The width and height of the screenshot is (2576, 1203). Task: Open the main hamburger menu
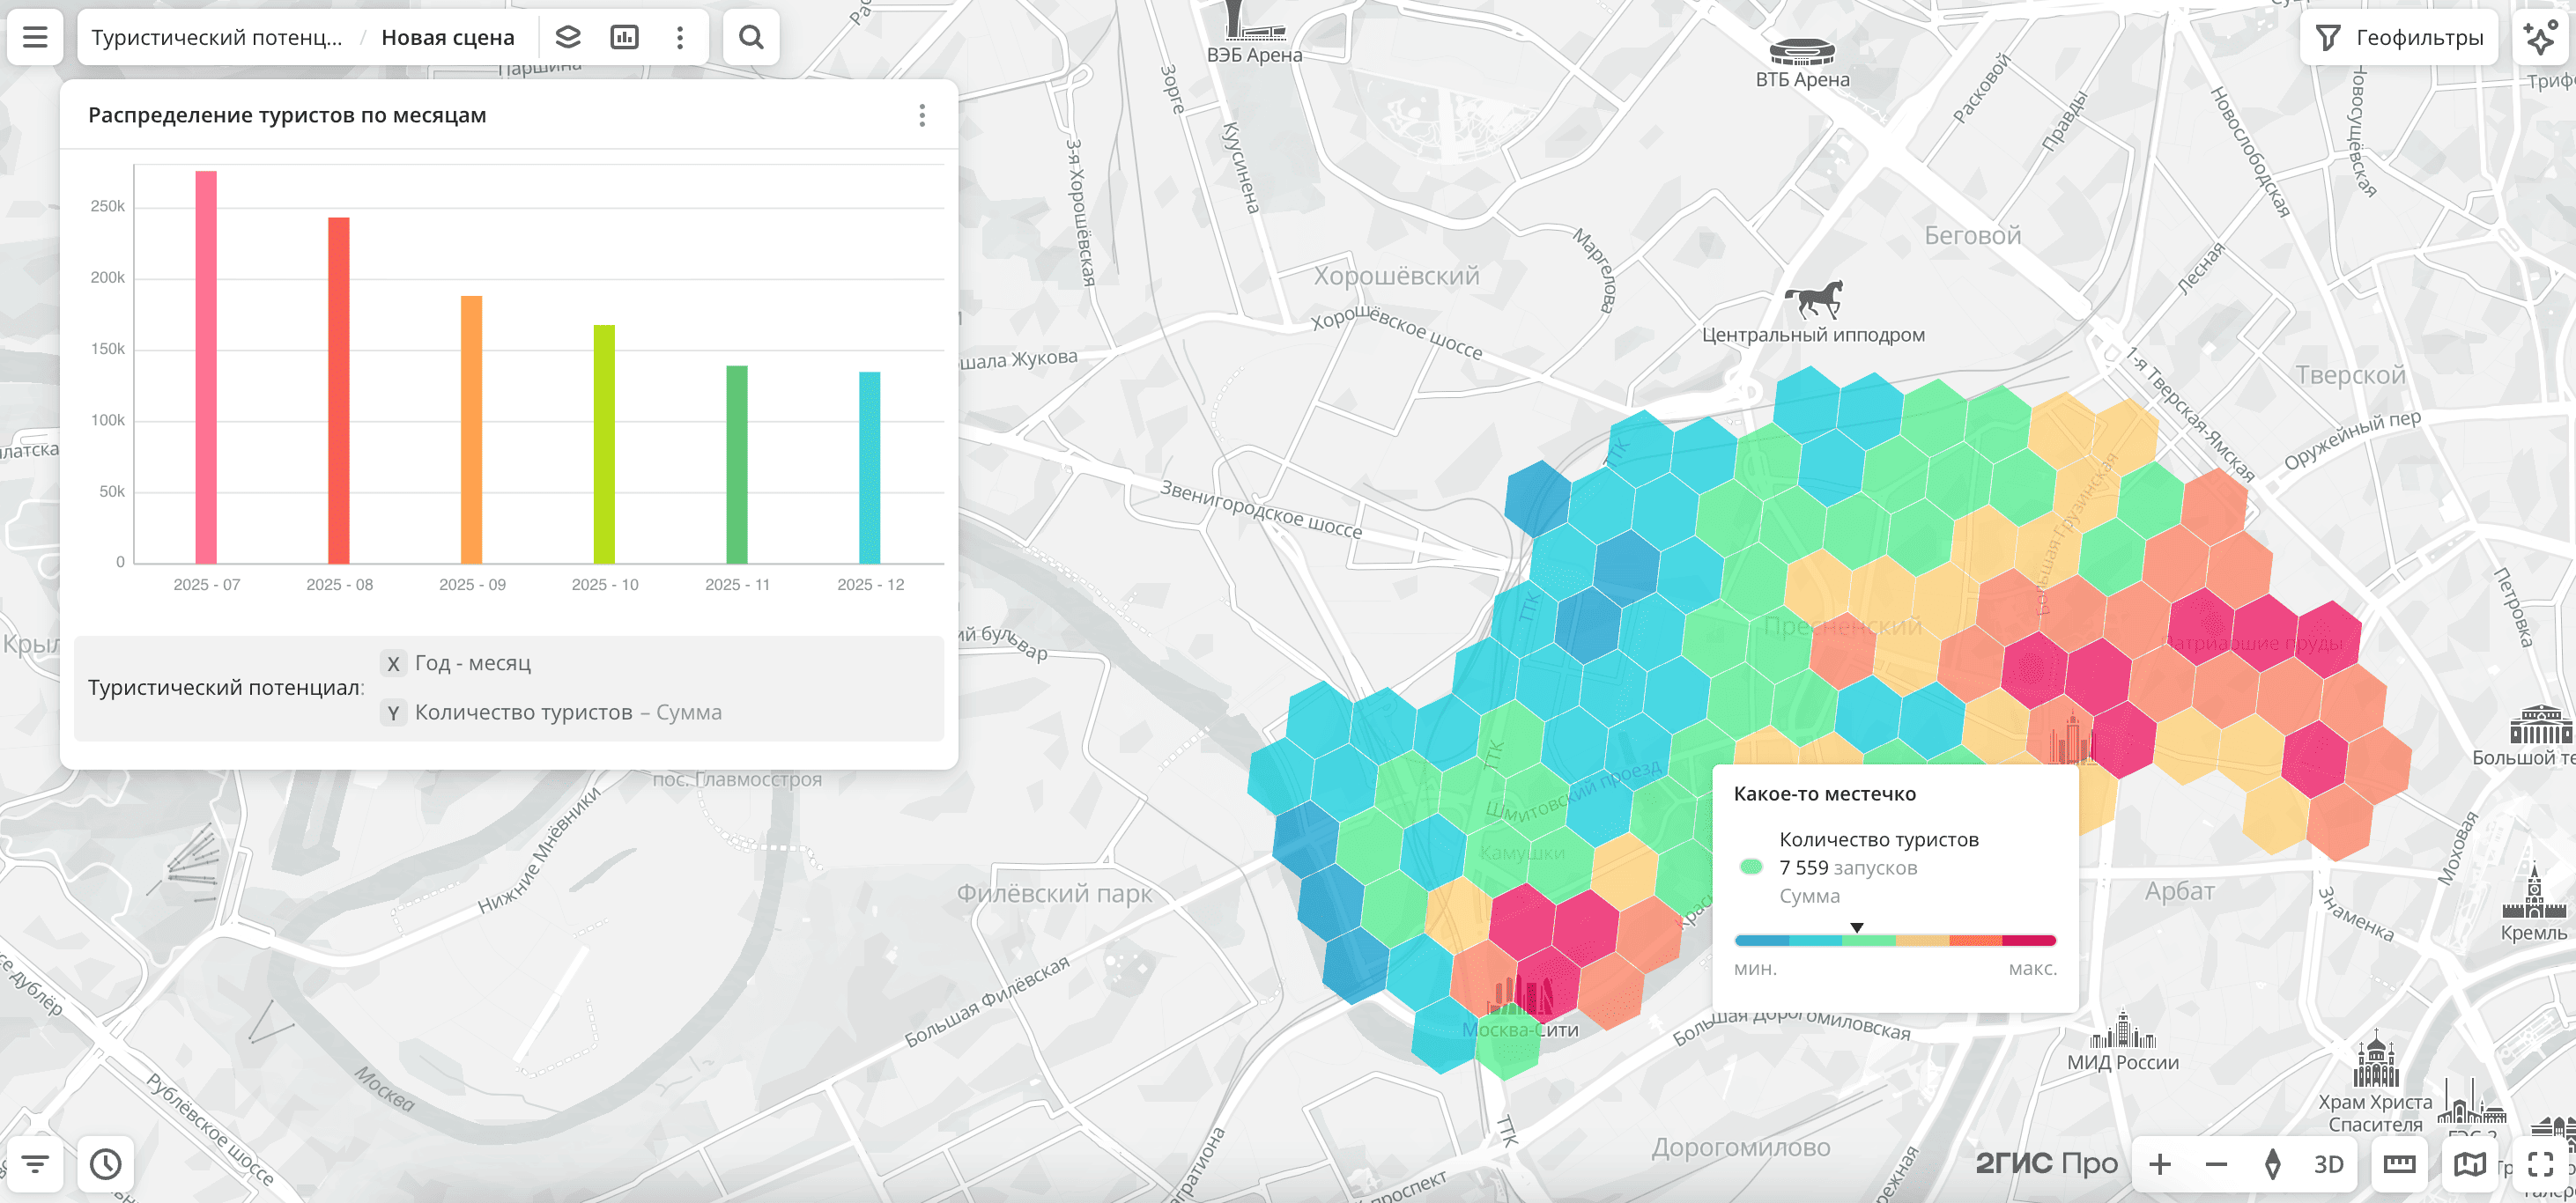tap(35, 38)
